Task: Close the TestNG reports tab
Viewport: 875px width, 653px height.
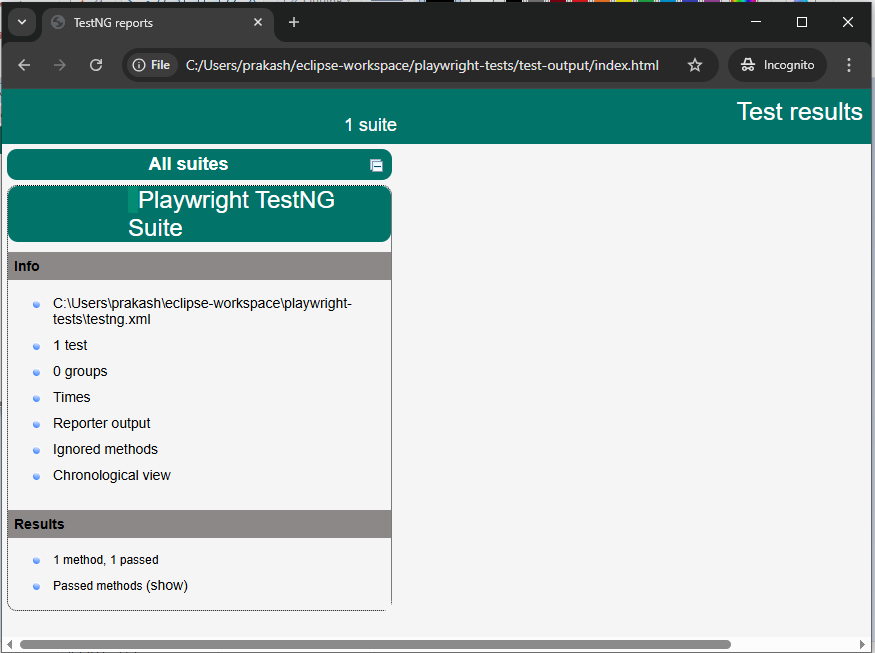Action: click(x=258, y=22)
